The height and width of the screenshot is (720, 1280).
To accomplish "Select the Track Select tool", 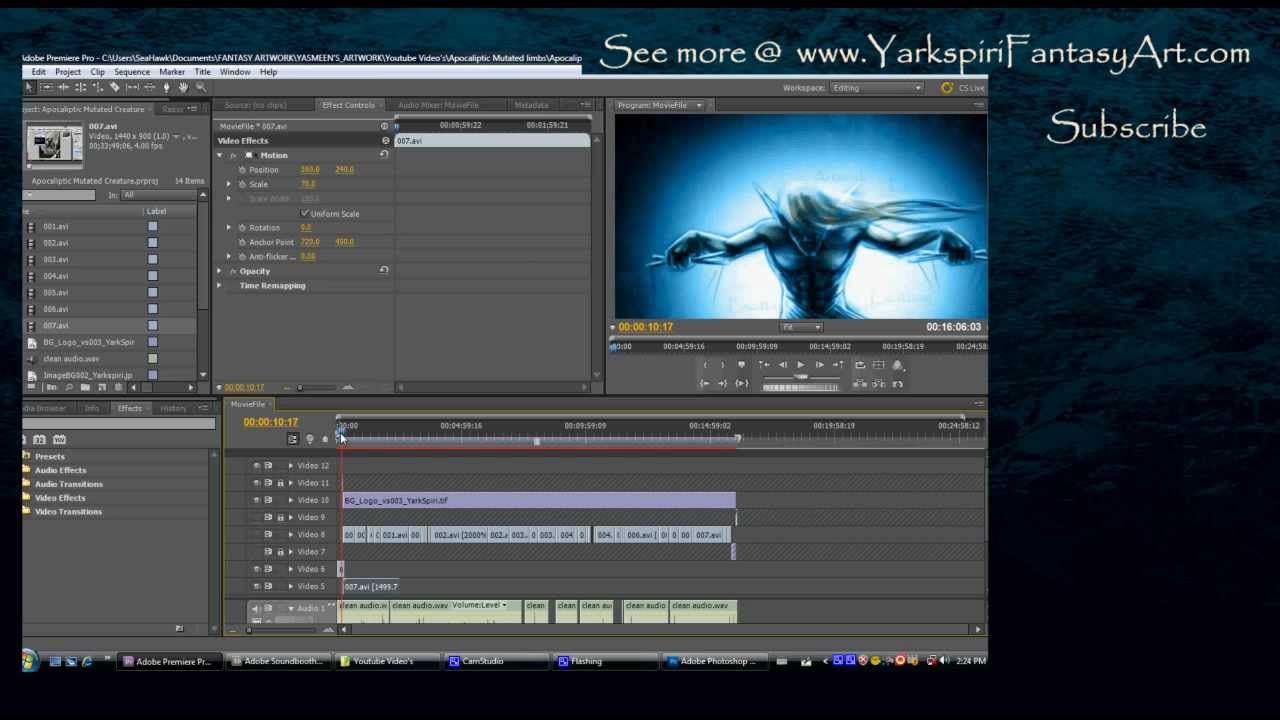I will [x=46, y=87].
